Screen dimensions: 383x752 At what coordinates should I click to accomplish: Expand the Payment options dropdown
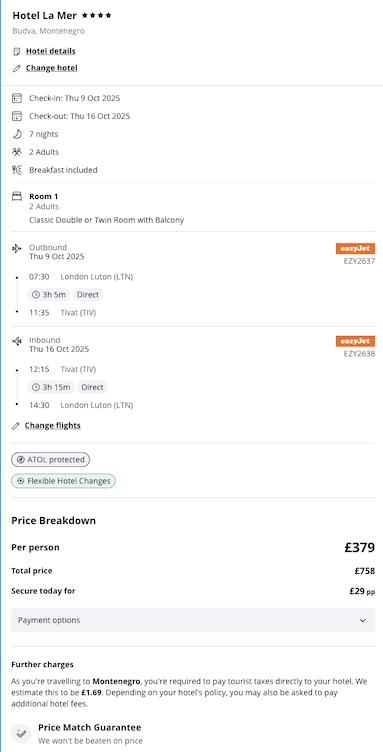(193, 620)
